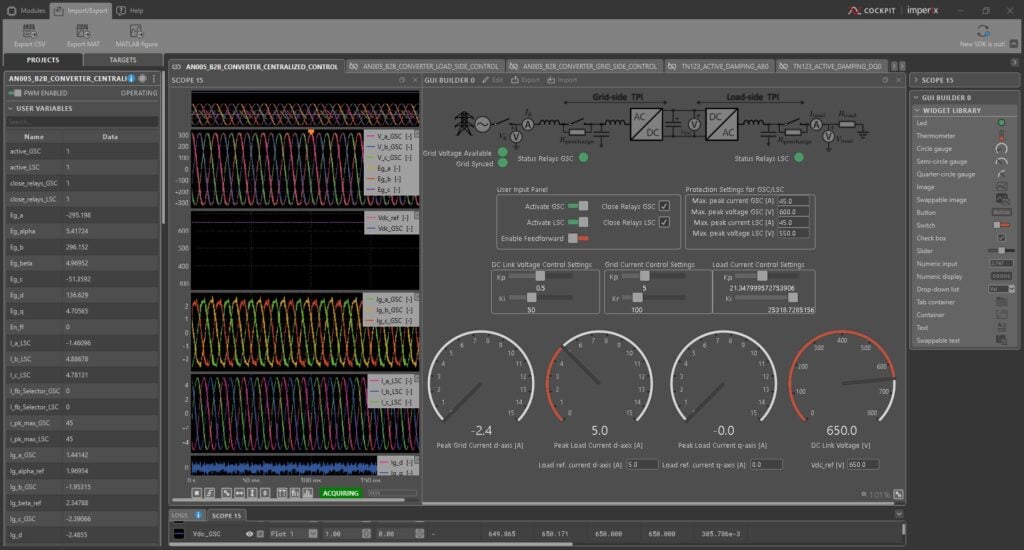Click the Export CSV icon
This screenshot has height=550, width=1024.
[x=29, y=32]
